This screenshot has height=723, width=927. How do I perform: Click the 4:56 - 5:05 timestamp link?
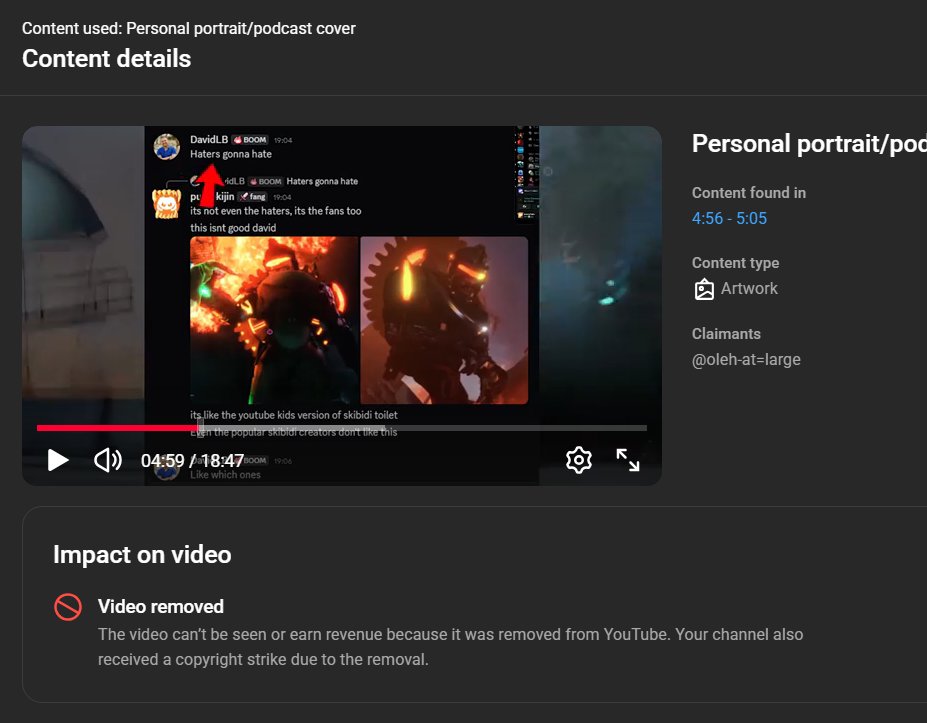pyautogui.click(x=729, y=218)
